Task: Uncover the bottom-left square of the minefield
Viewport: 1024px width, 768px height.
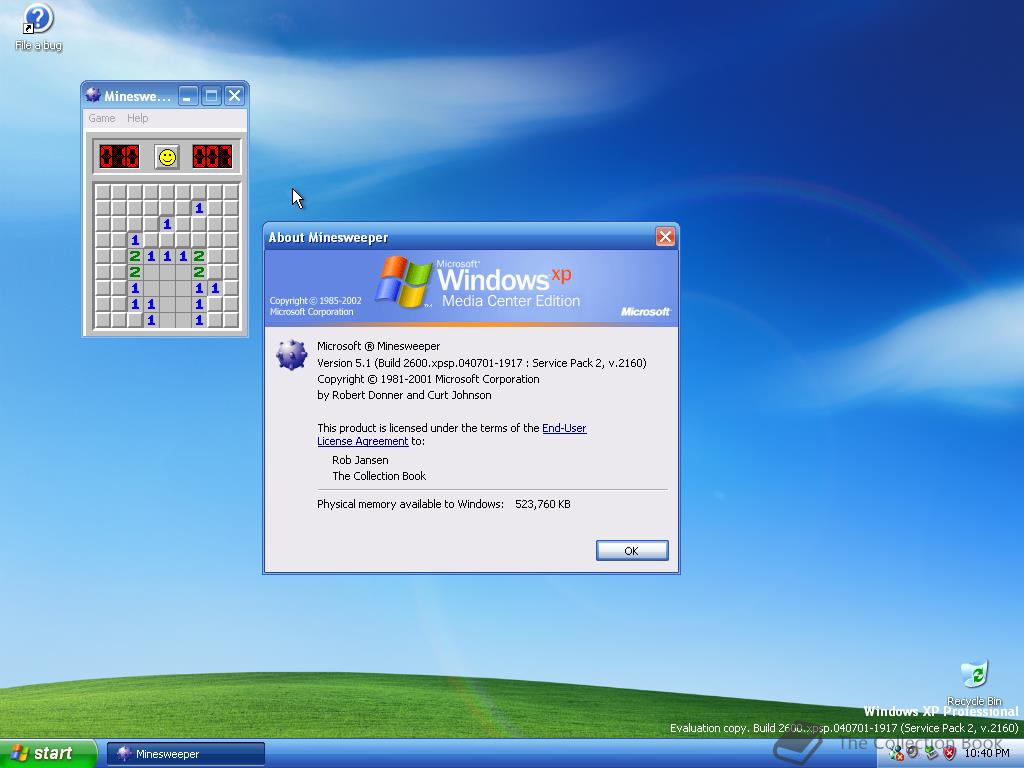Action: (x=103, y=320)
